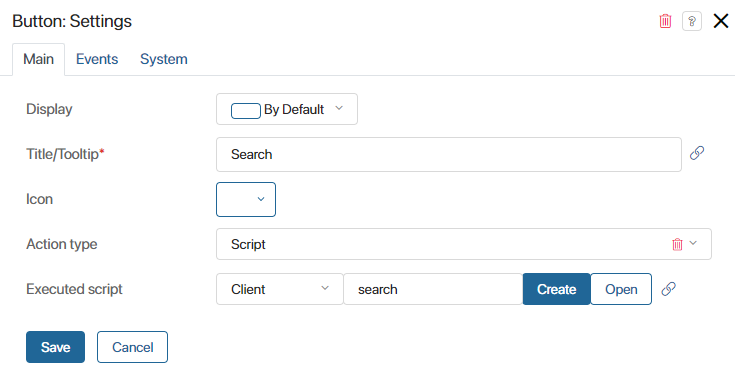
Task: Clear the Action type with its trash icon
Action: tap(677, 244)
